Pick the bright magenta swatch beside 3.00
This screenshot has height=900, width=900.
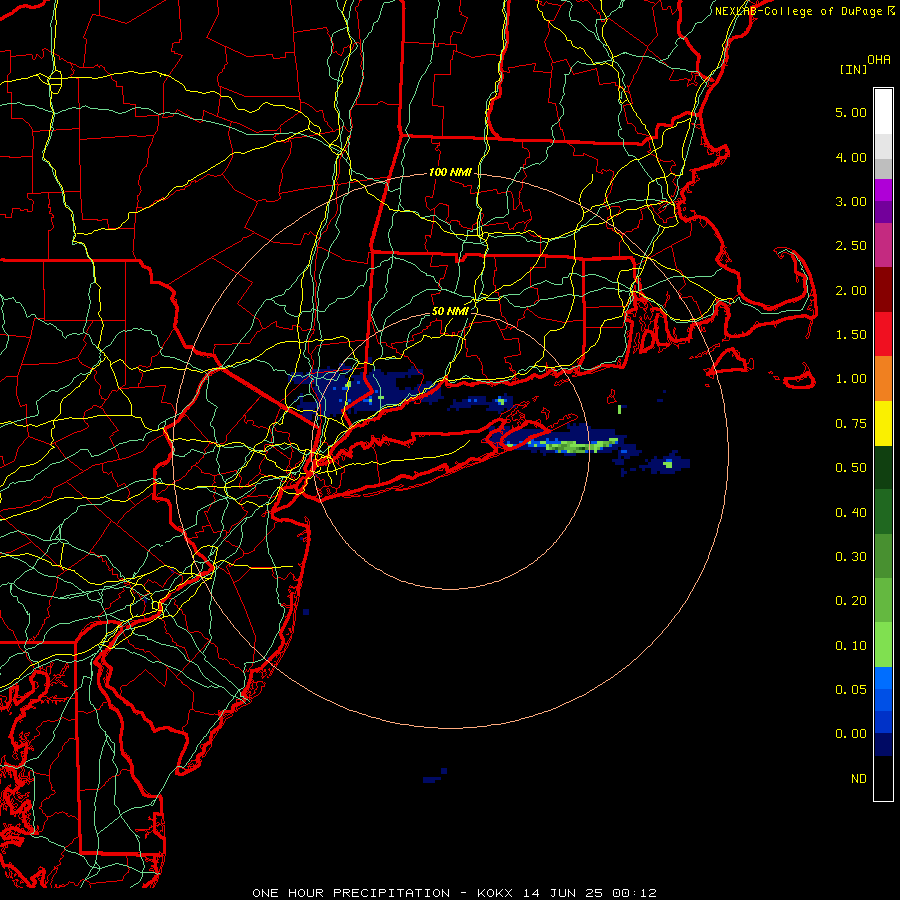tap(883, 190)
